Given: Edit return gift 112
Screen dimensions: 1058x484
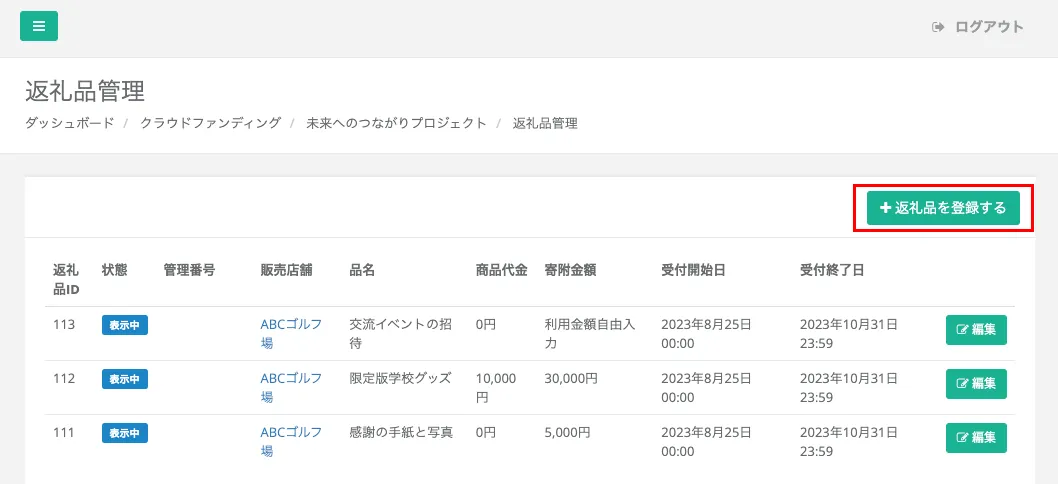Looking at the screenshot, I should (x=976, y=384).
